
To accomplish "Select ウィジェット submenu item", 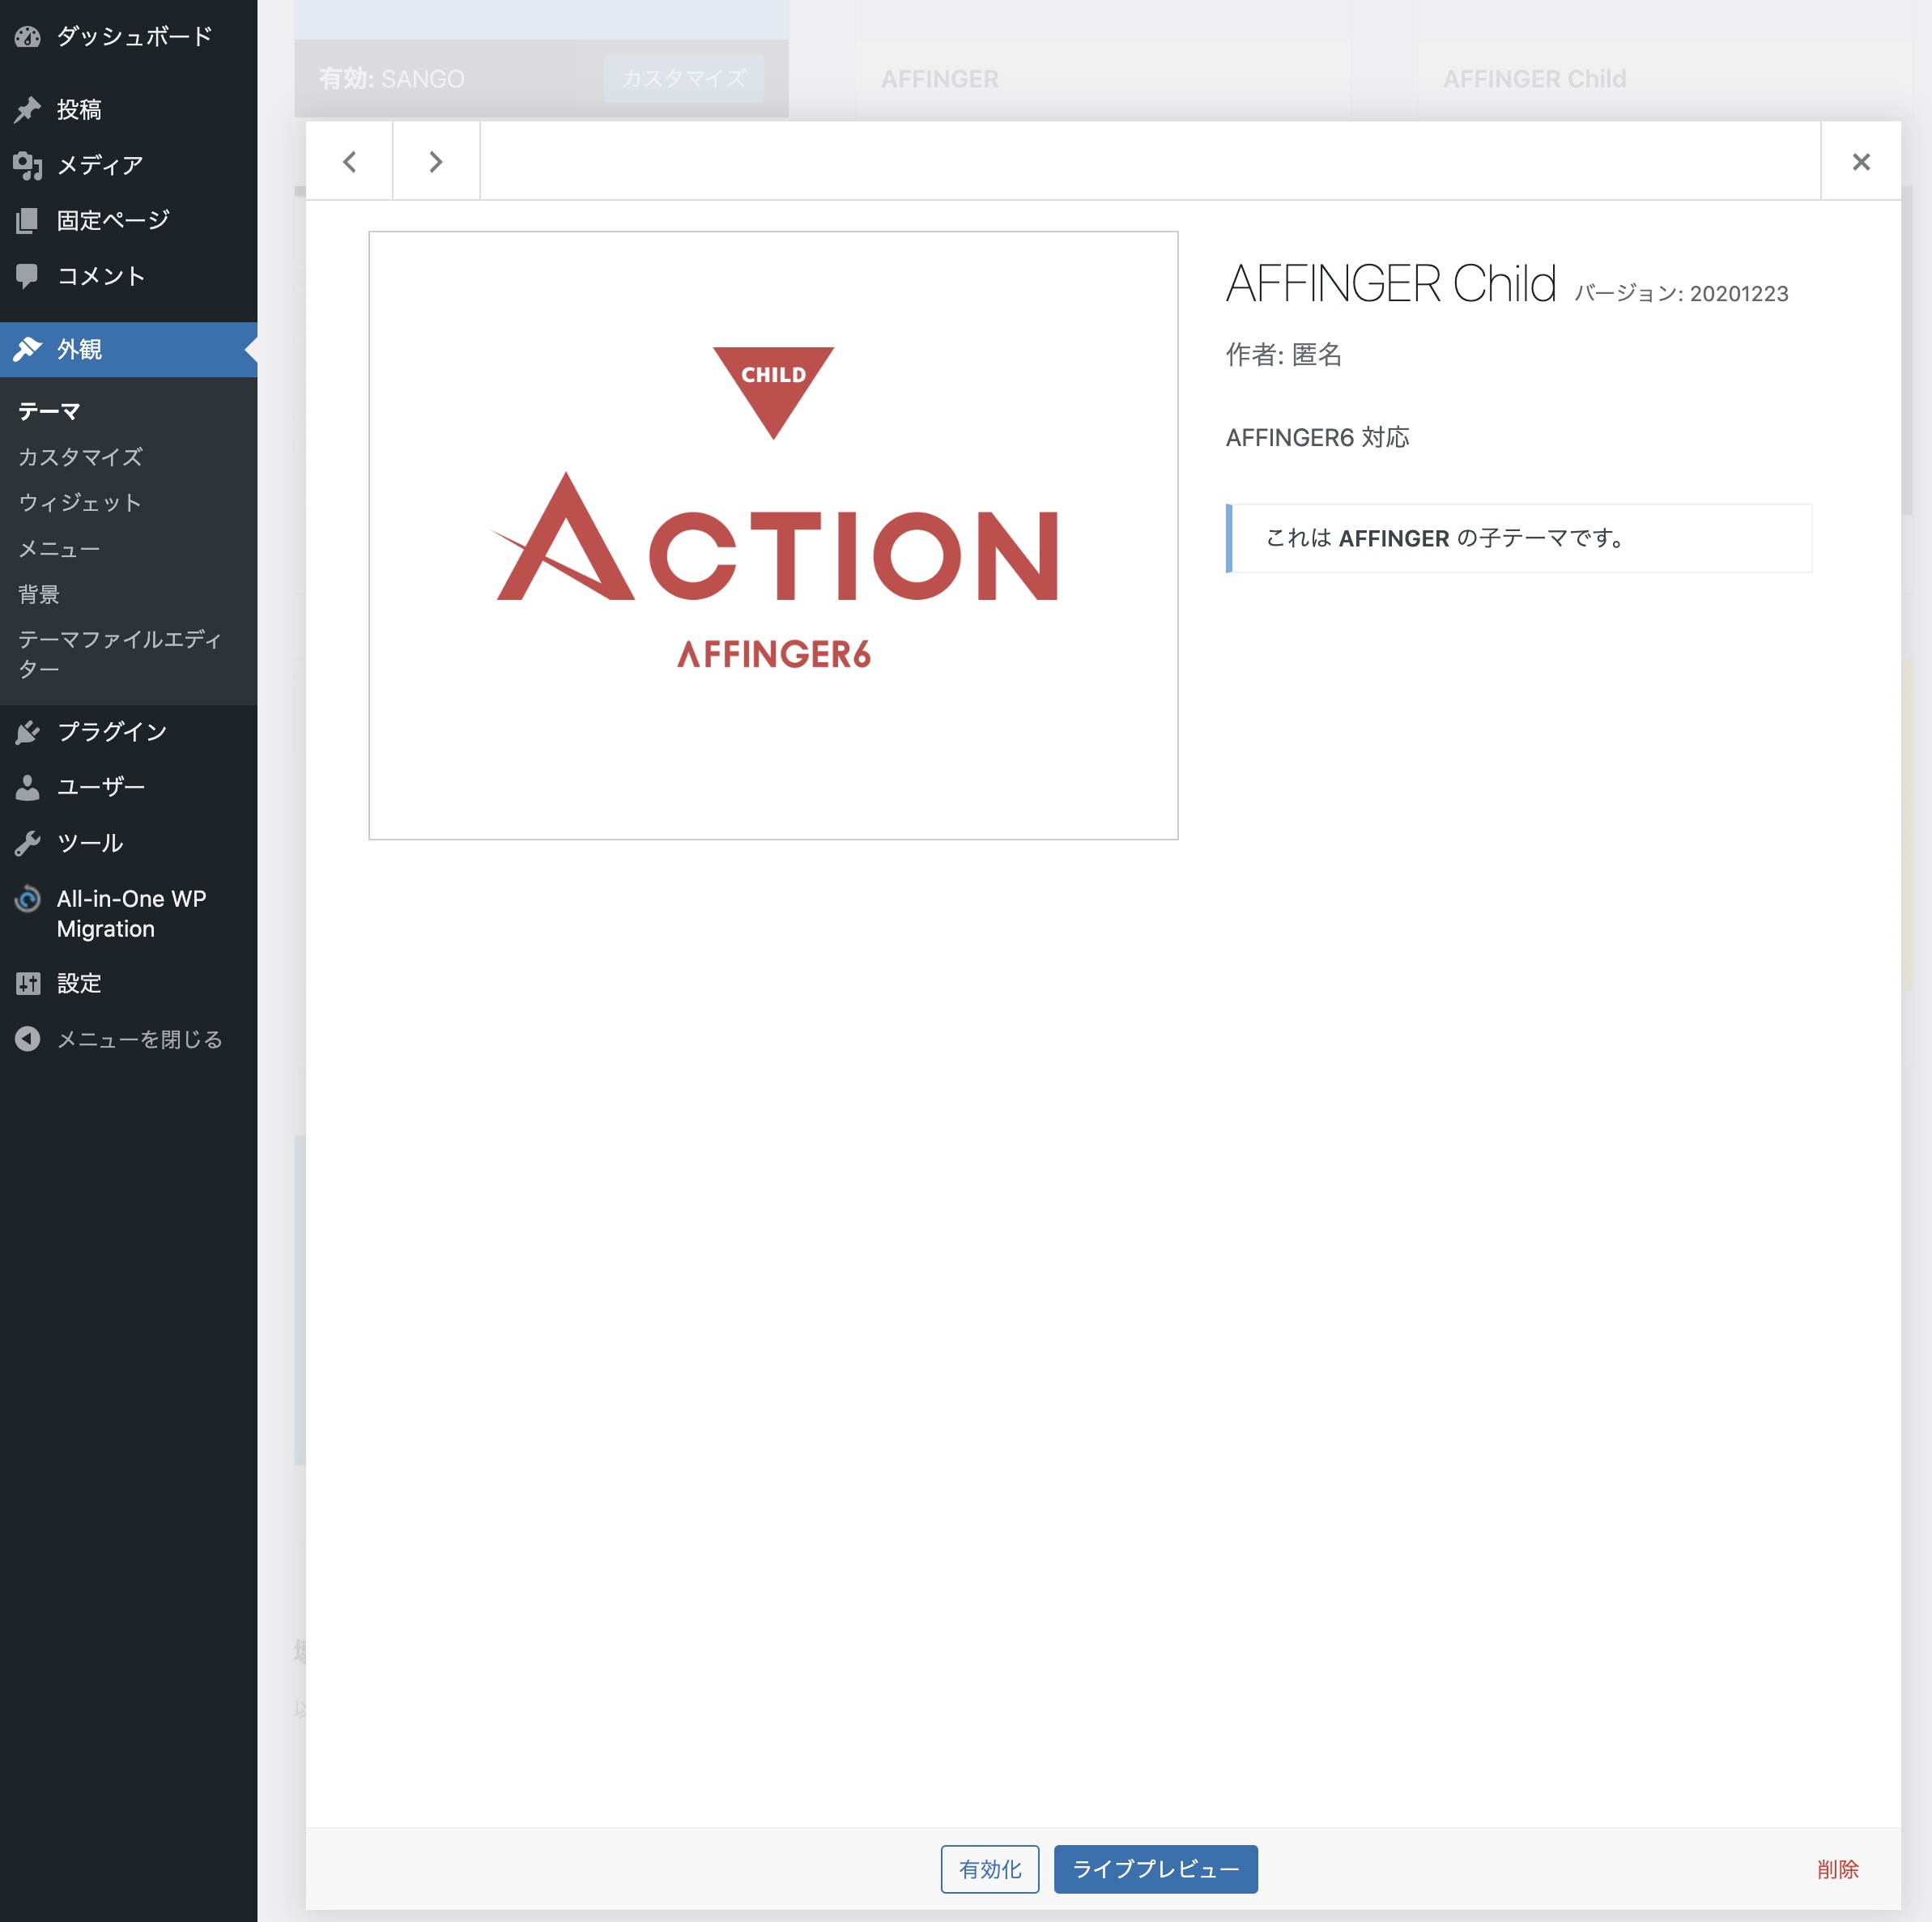I will point(80,503).
